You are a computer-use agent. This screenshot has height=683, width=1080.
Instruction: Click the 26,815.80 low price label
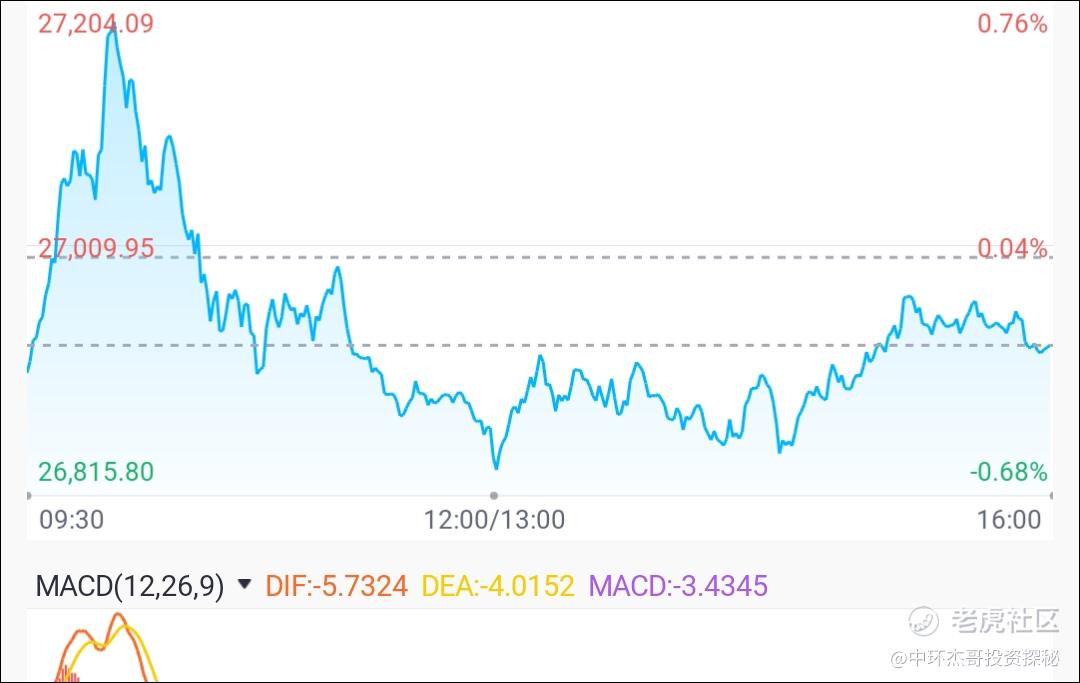[x=96, y=472]
